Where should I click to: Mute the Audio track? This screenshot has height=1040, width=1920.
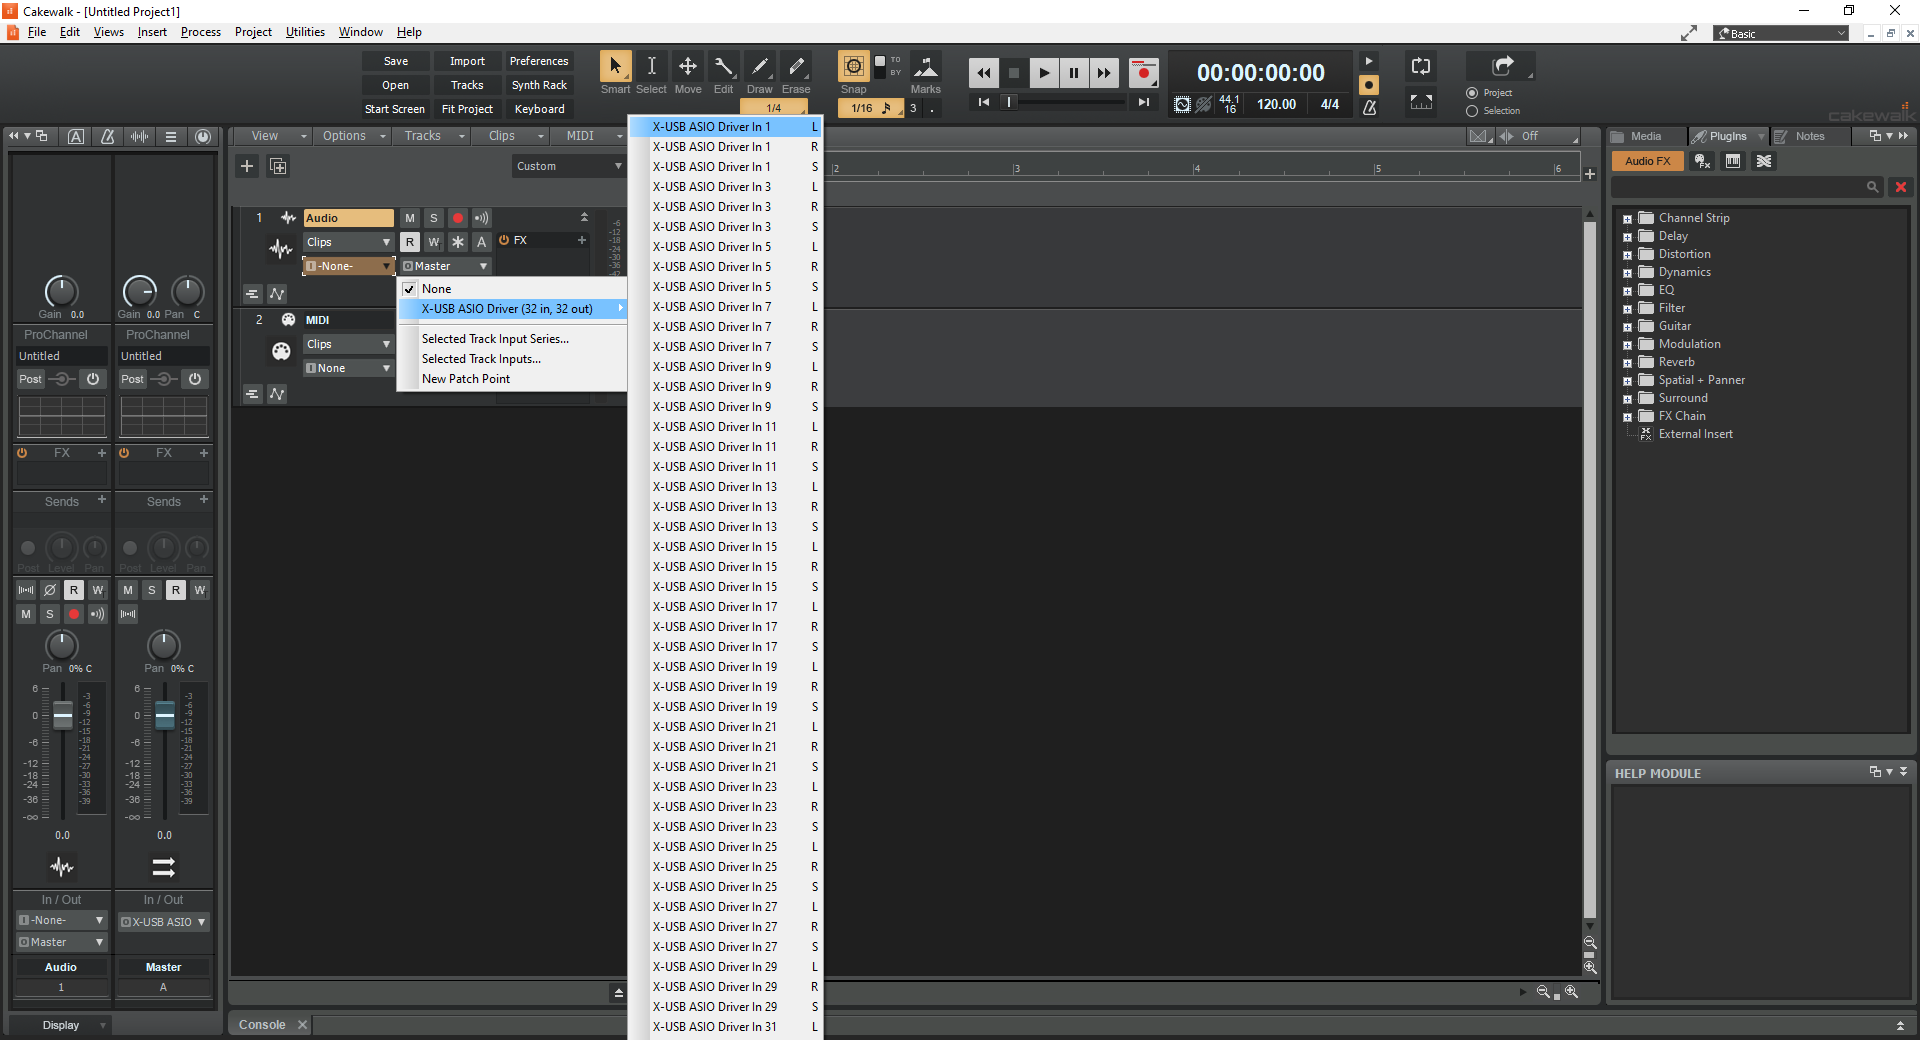pyautogui.click(x=410, y=218)
